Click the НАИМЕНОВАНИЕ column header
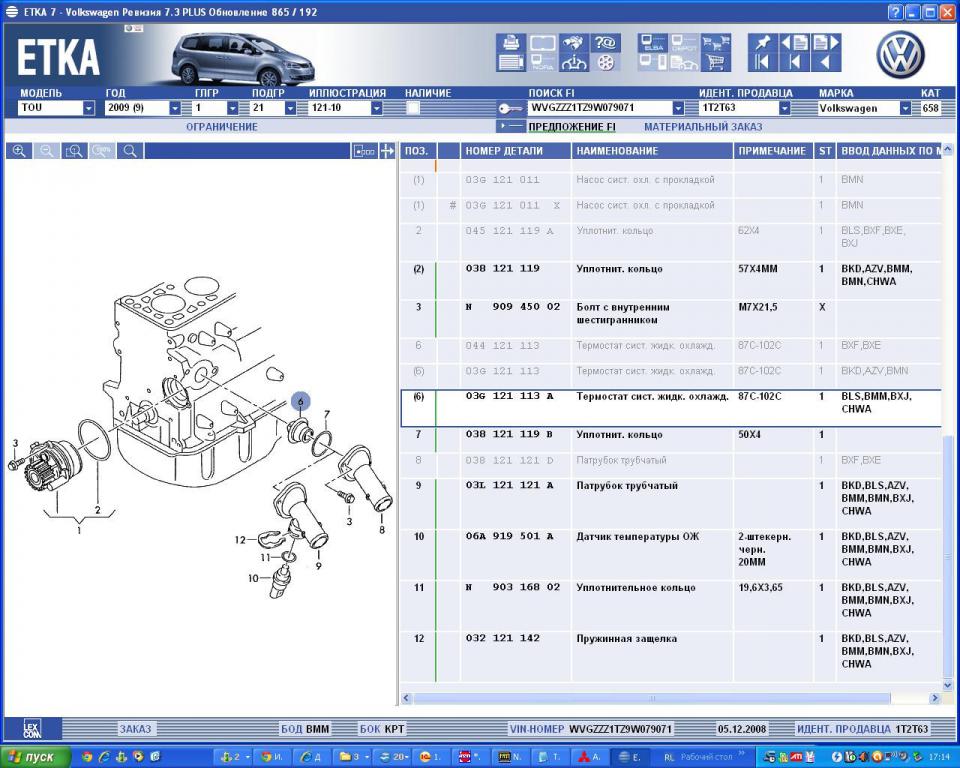This screenshot has width=960, height=768. point(652,151)
